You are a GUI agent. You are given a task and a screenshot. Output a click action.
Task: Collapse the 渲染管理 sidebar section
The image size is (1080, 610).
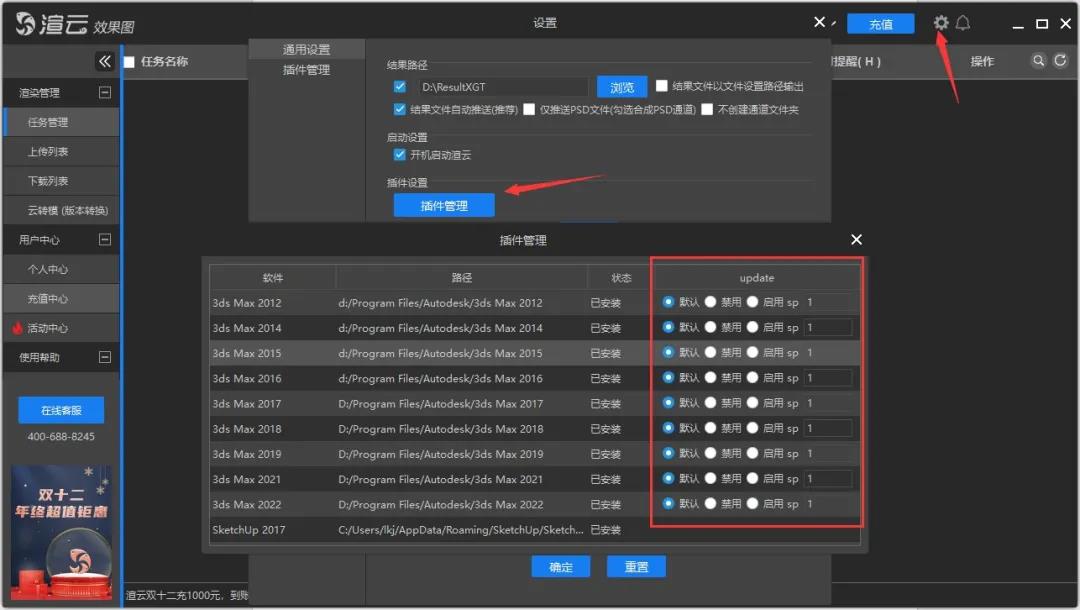coord(104,93)
